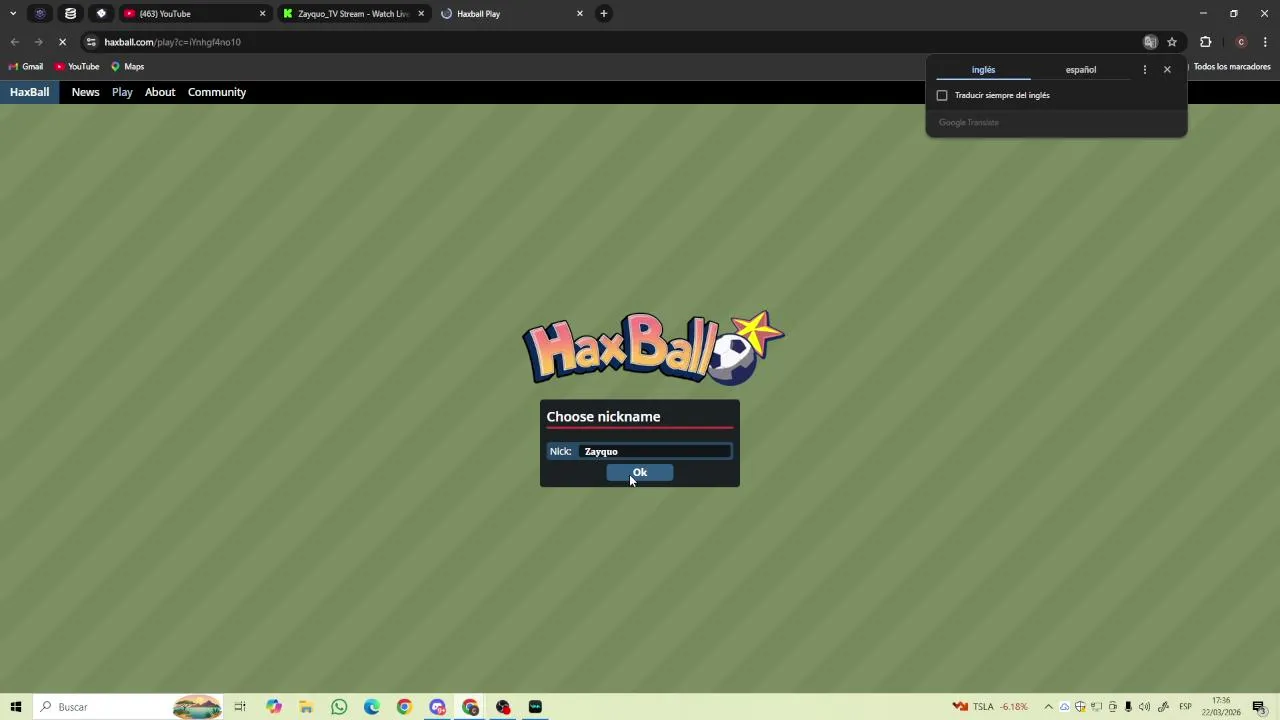This screenshot has height=720, width=1280.
Task: Open File Explorer from the taskbar
Action: (306, 707)
